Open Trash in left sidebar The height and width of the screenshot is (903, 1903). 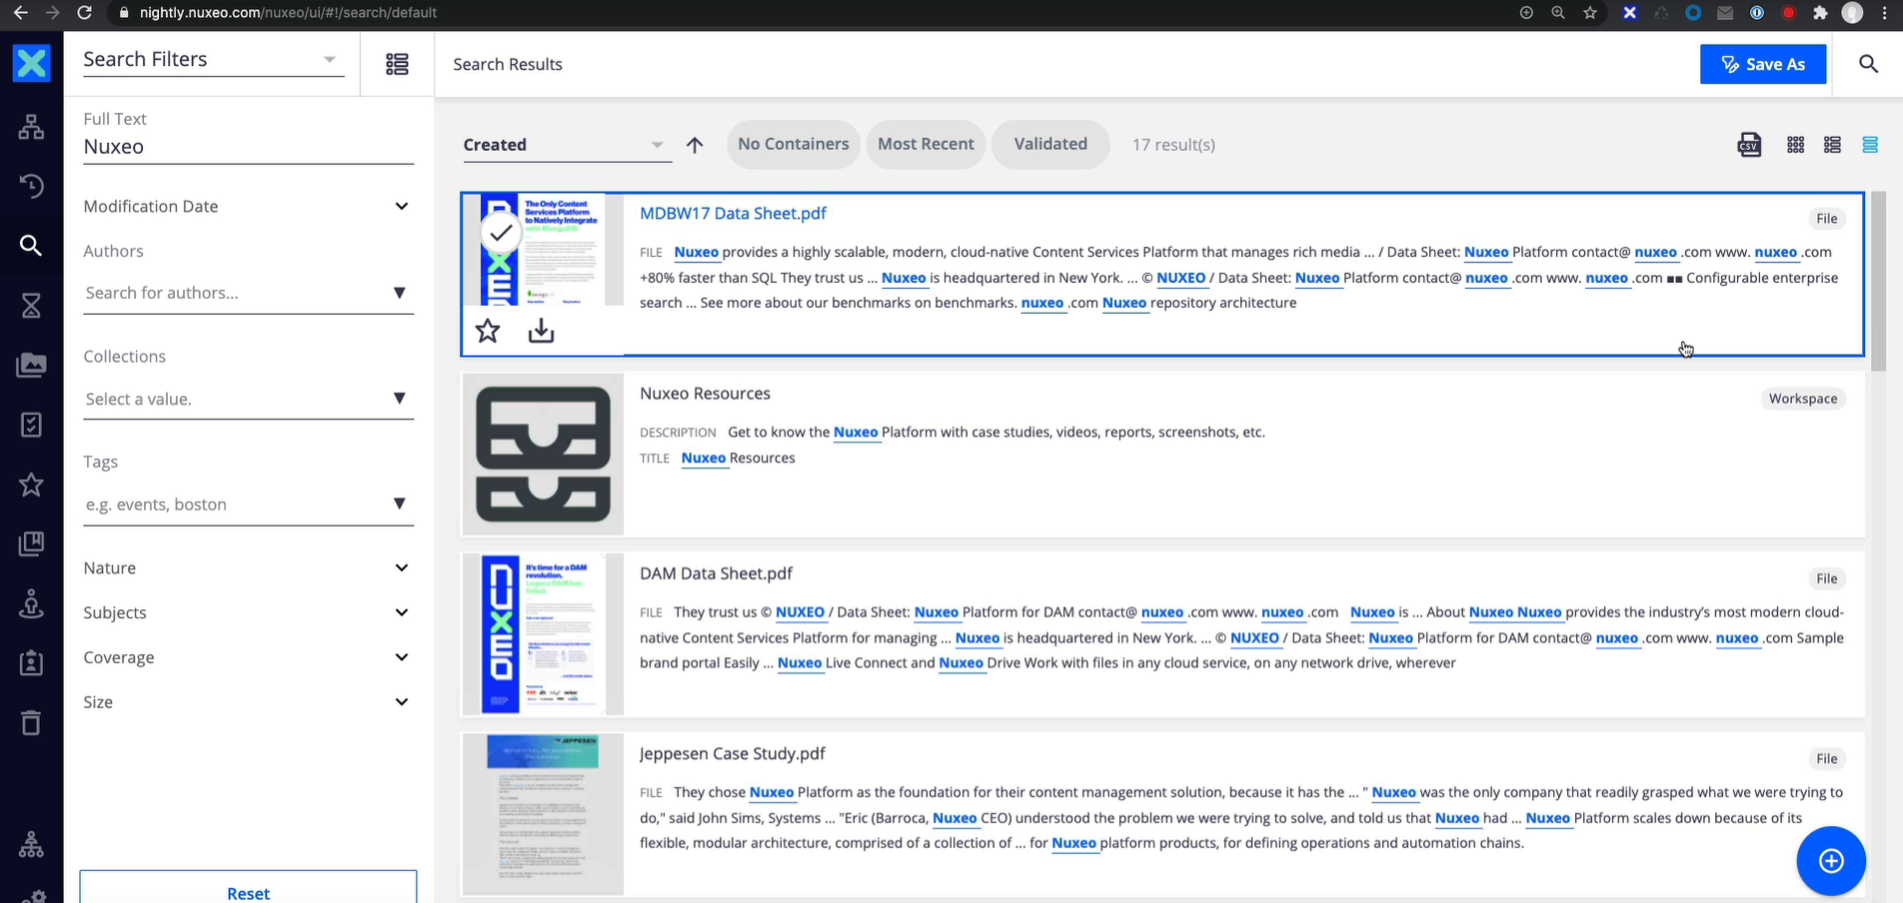31,722
